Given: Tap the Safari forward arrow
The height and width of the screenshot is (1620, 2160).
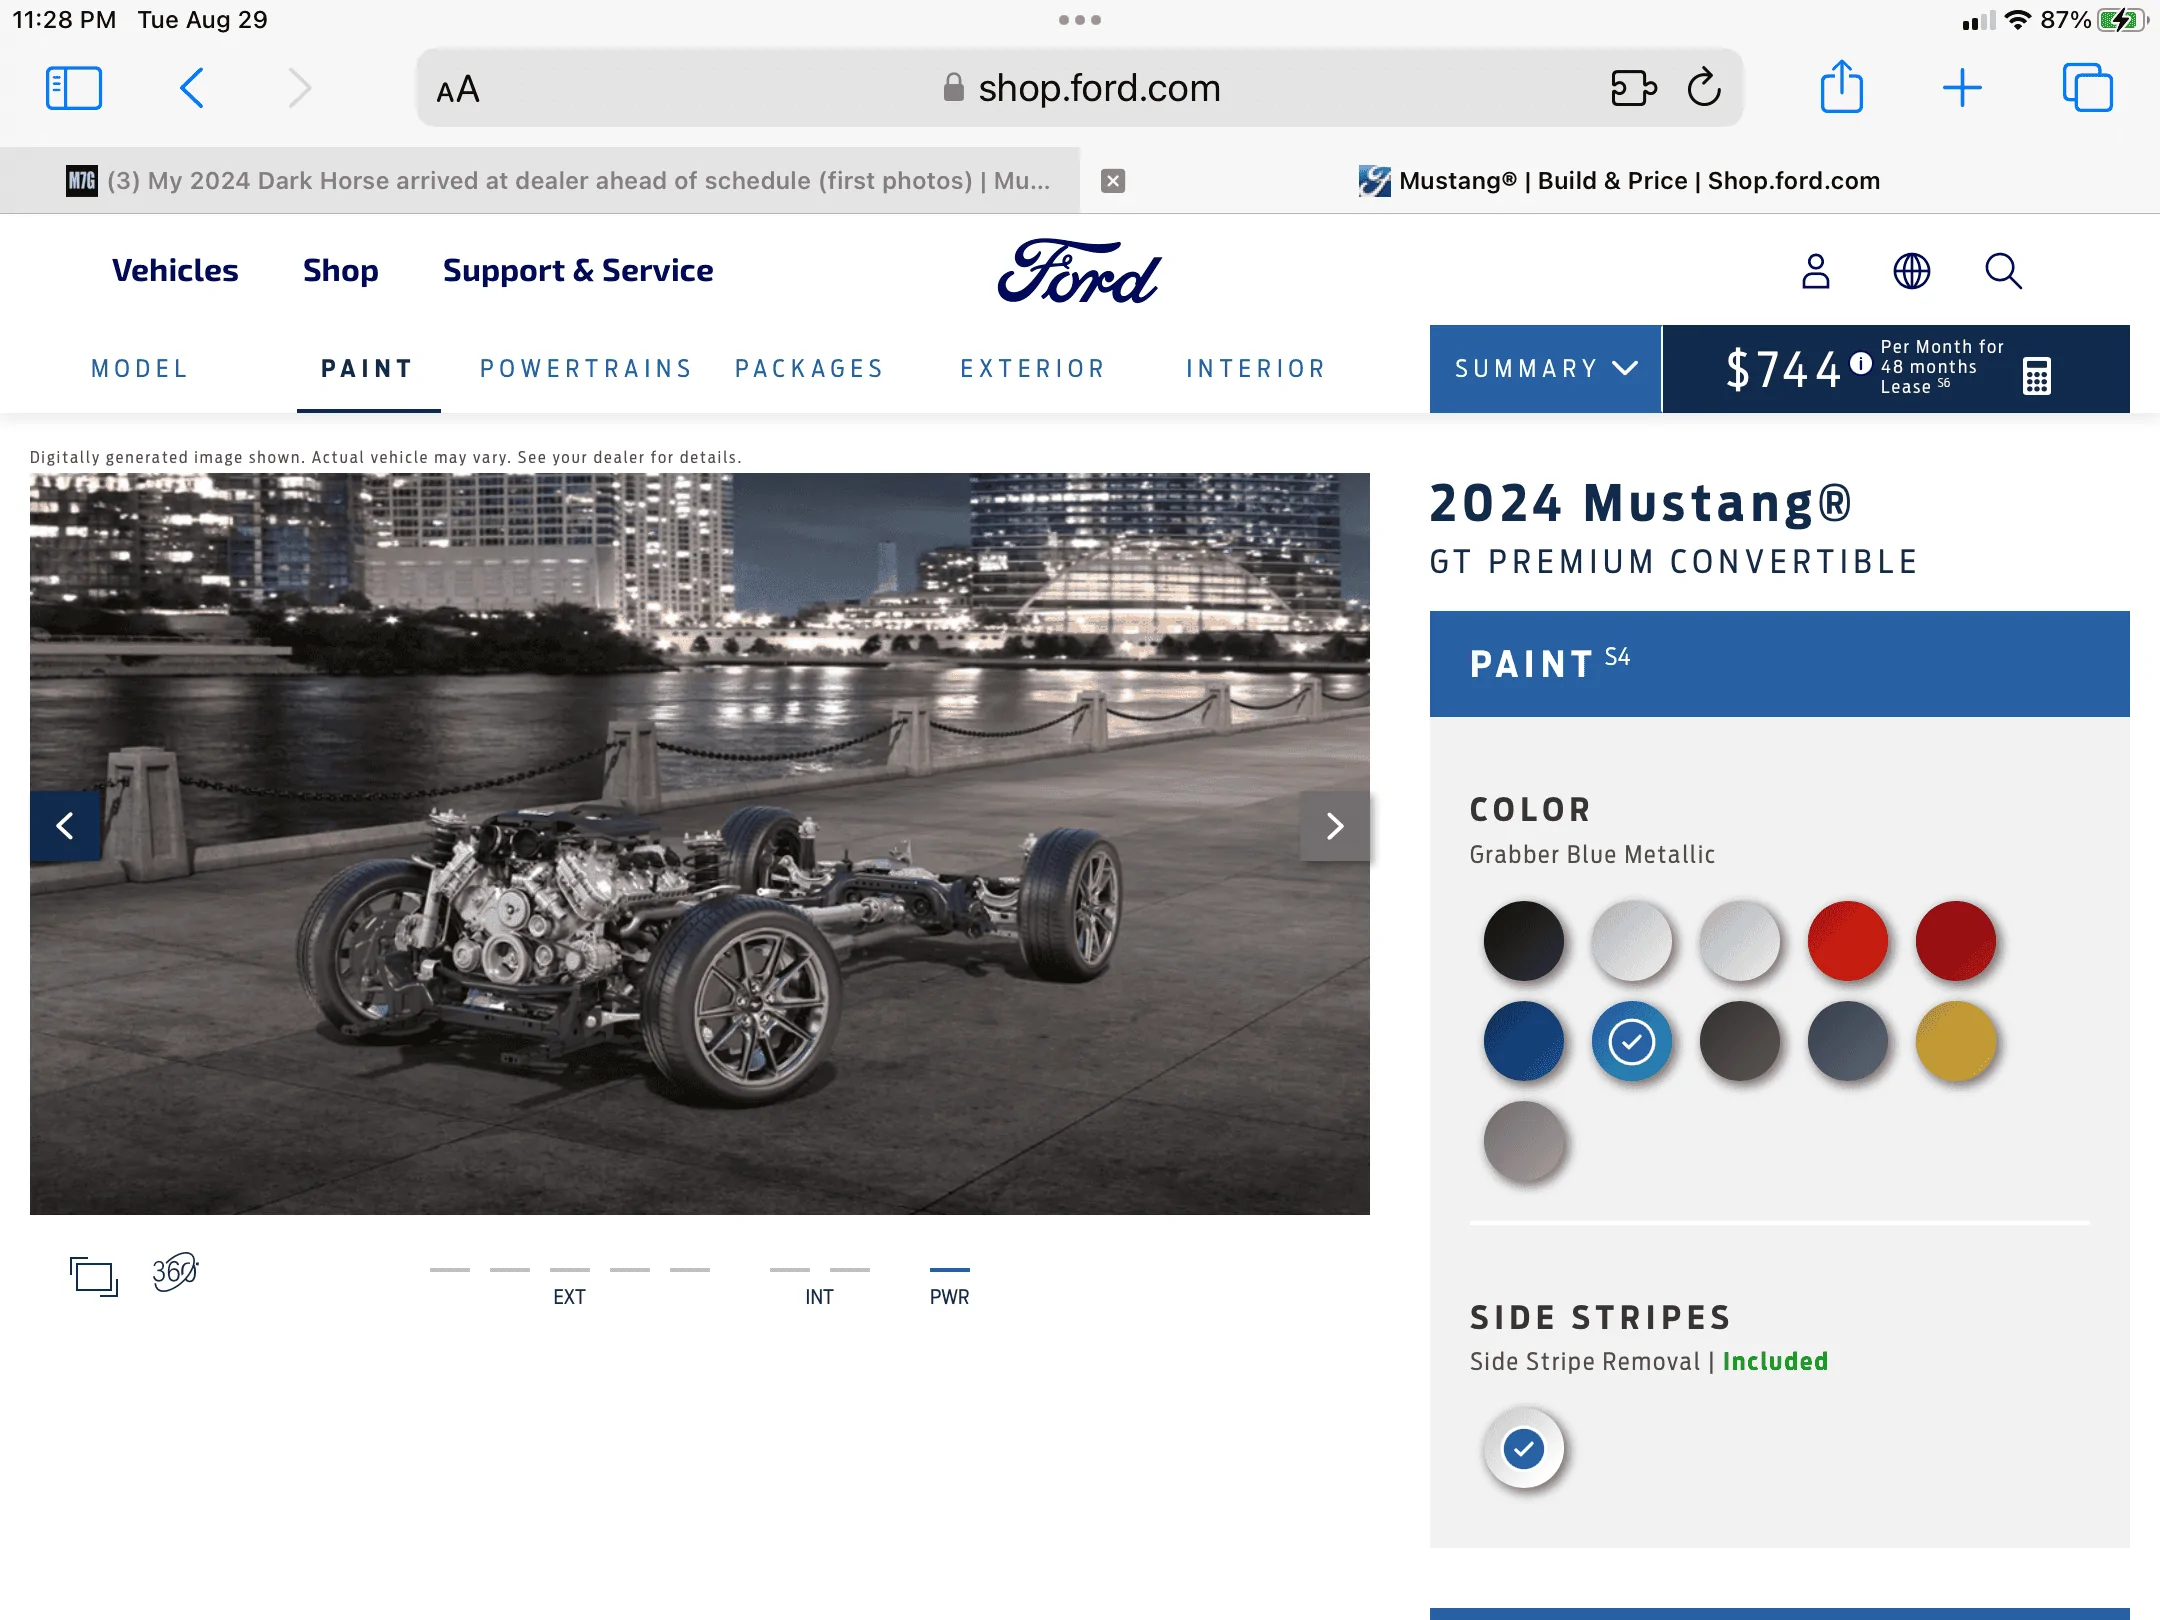Looking at the screenshot, I should point(300,88).
